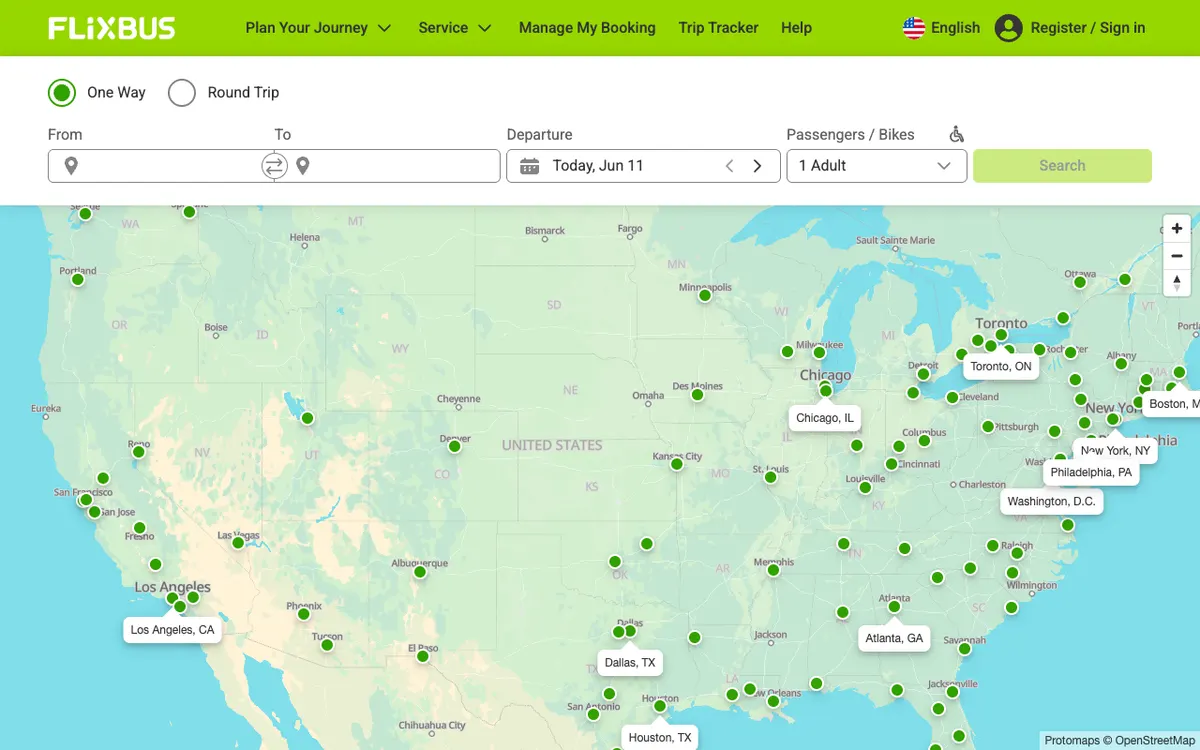Click the Search button
This screenshot has width=1200, height=750.
(1062, 166)
